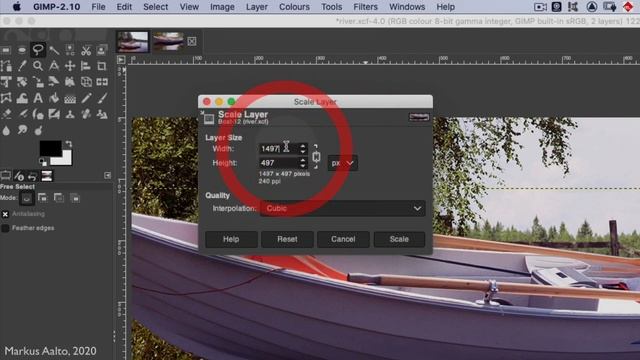Set selection mode to Subtract
This screenshot has width=640, height=360.
click(59, 198)
